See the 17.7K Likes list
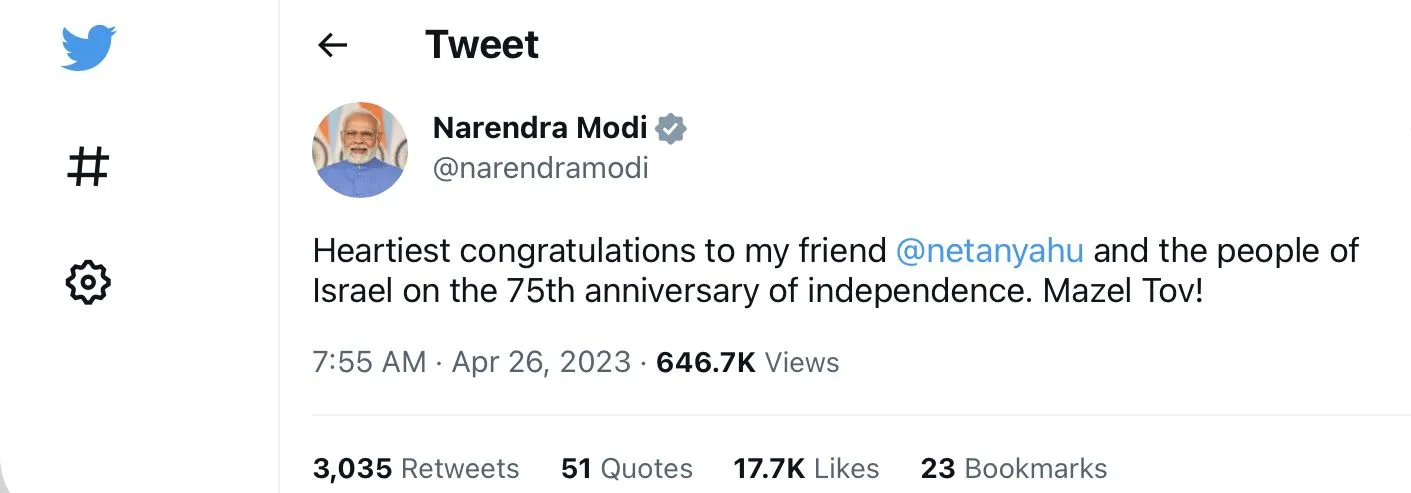Viewport: 1411px width, 493px height. [806, 468]
